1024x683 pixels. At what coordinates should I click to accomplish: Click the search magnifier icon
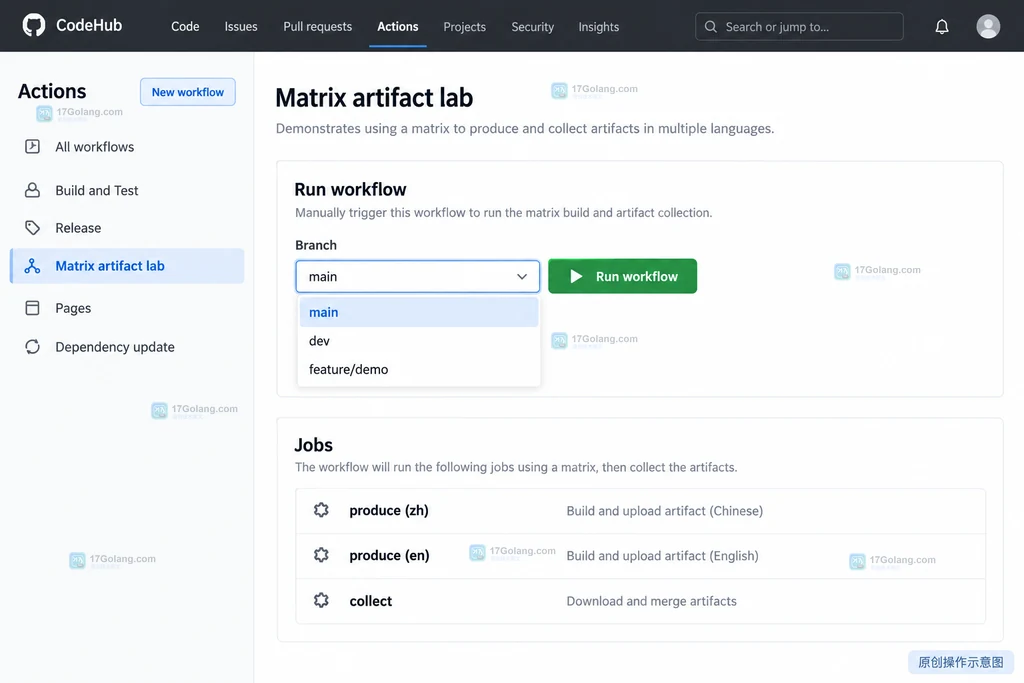(711, 27)
